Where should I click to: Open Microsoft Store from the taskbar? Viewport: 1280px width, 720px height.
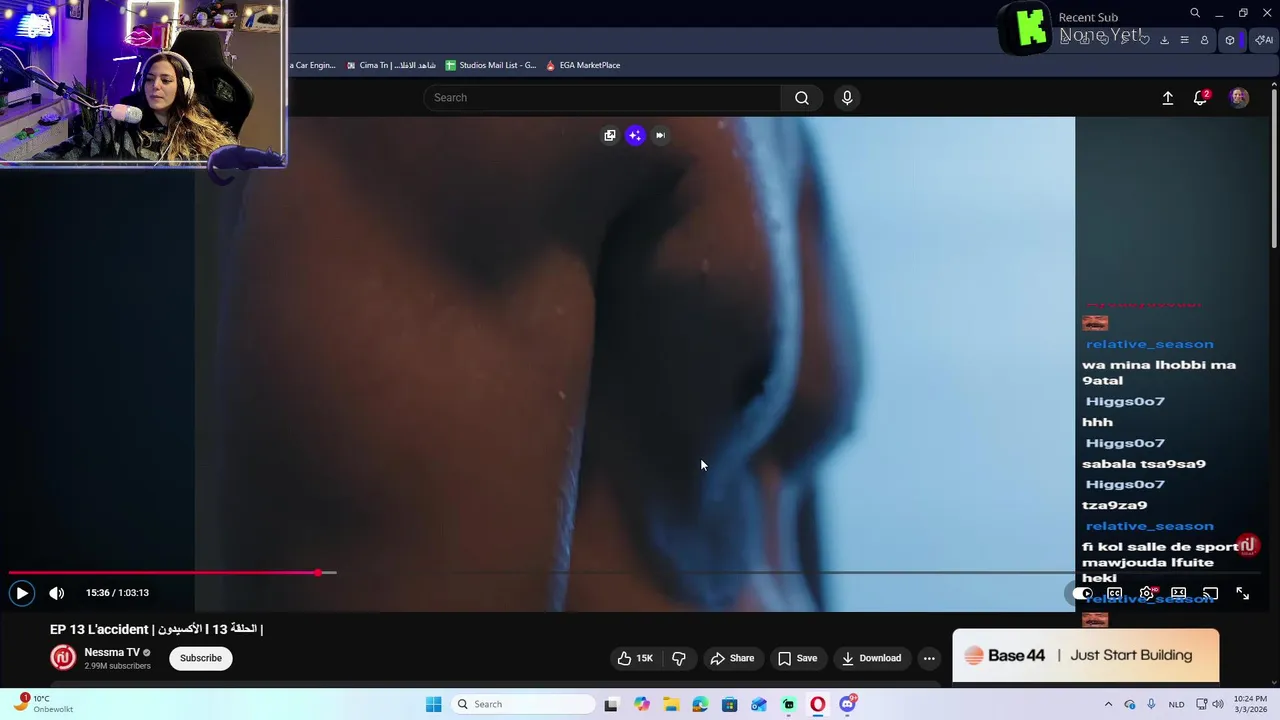pyautogui.click(x=729, y=704)
